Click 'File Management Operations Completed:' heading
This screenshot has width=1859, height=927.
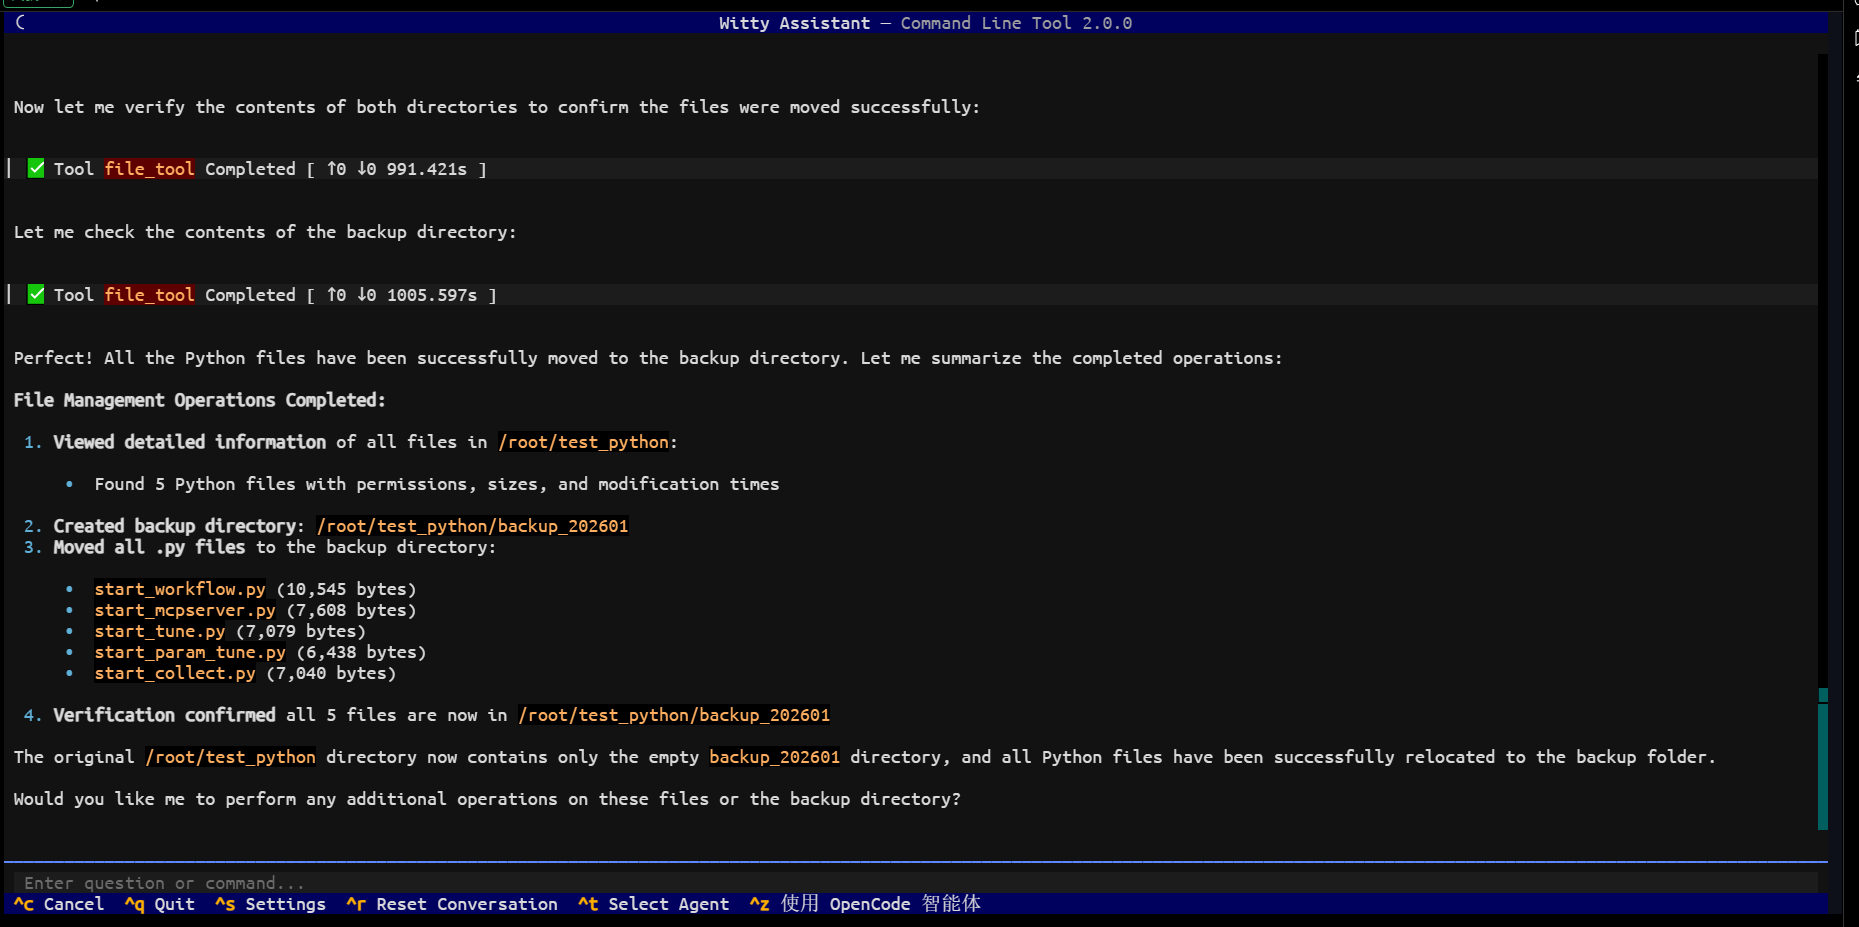coord(199,400)
